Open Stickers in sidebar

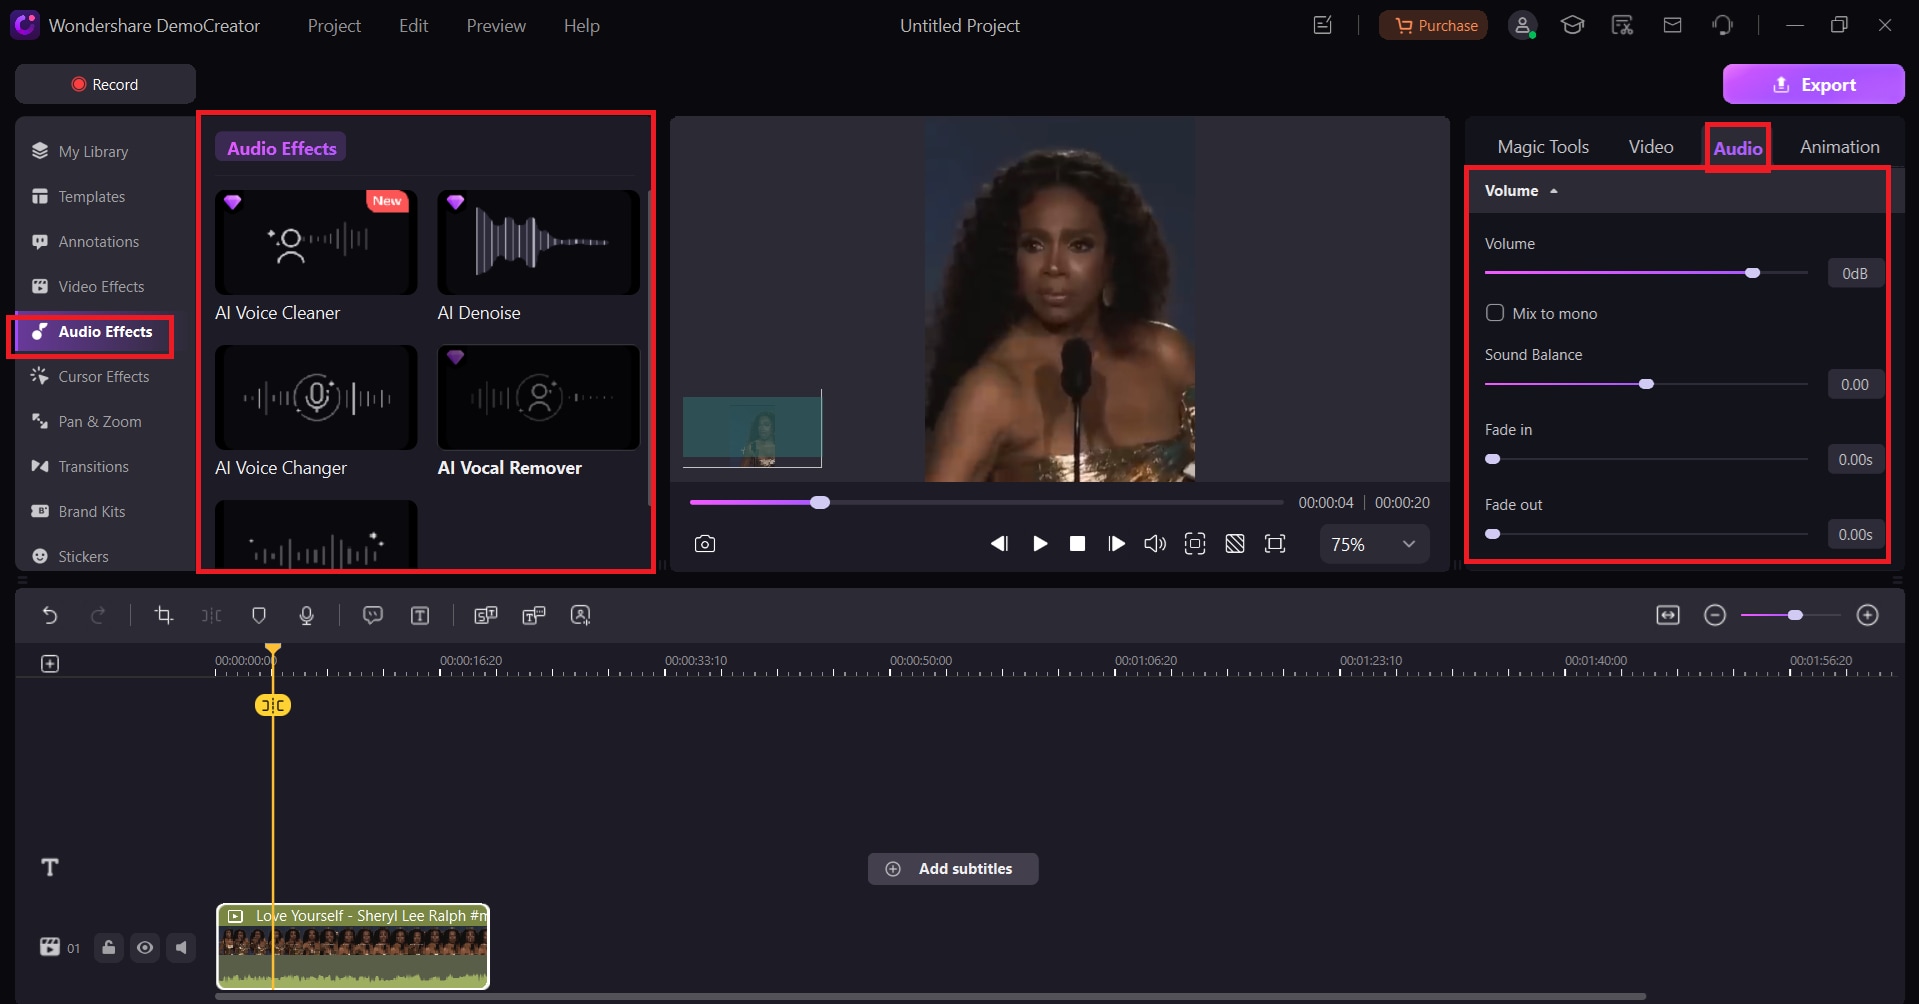83,557
